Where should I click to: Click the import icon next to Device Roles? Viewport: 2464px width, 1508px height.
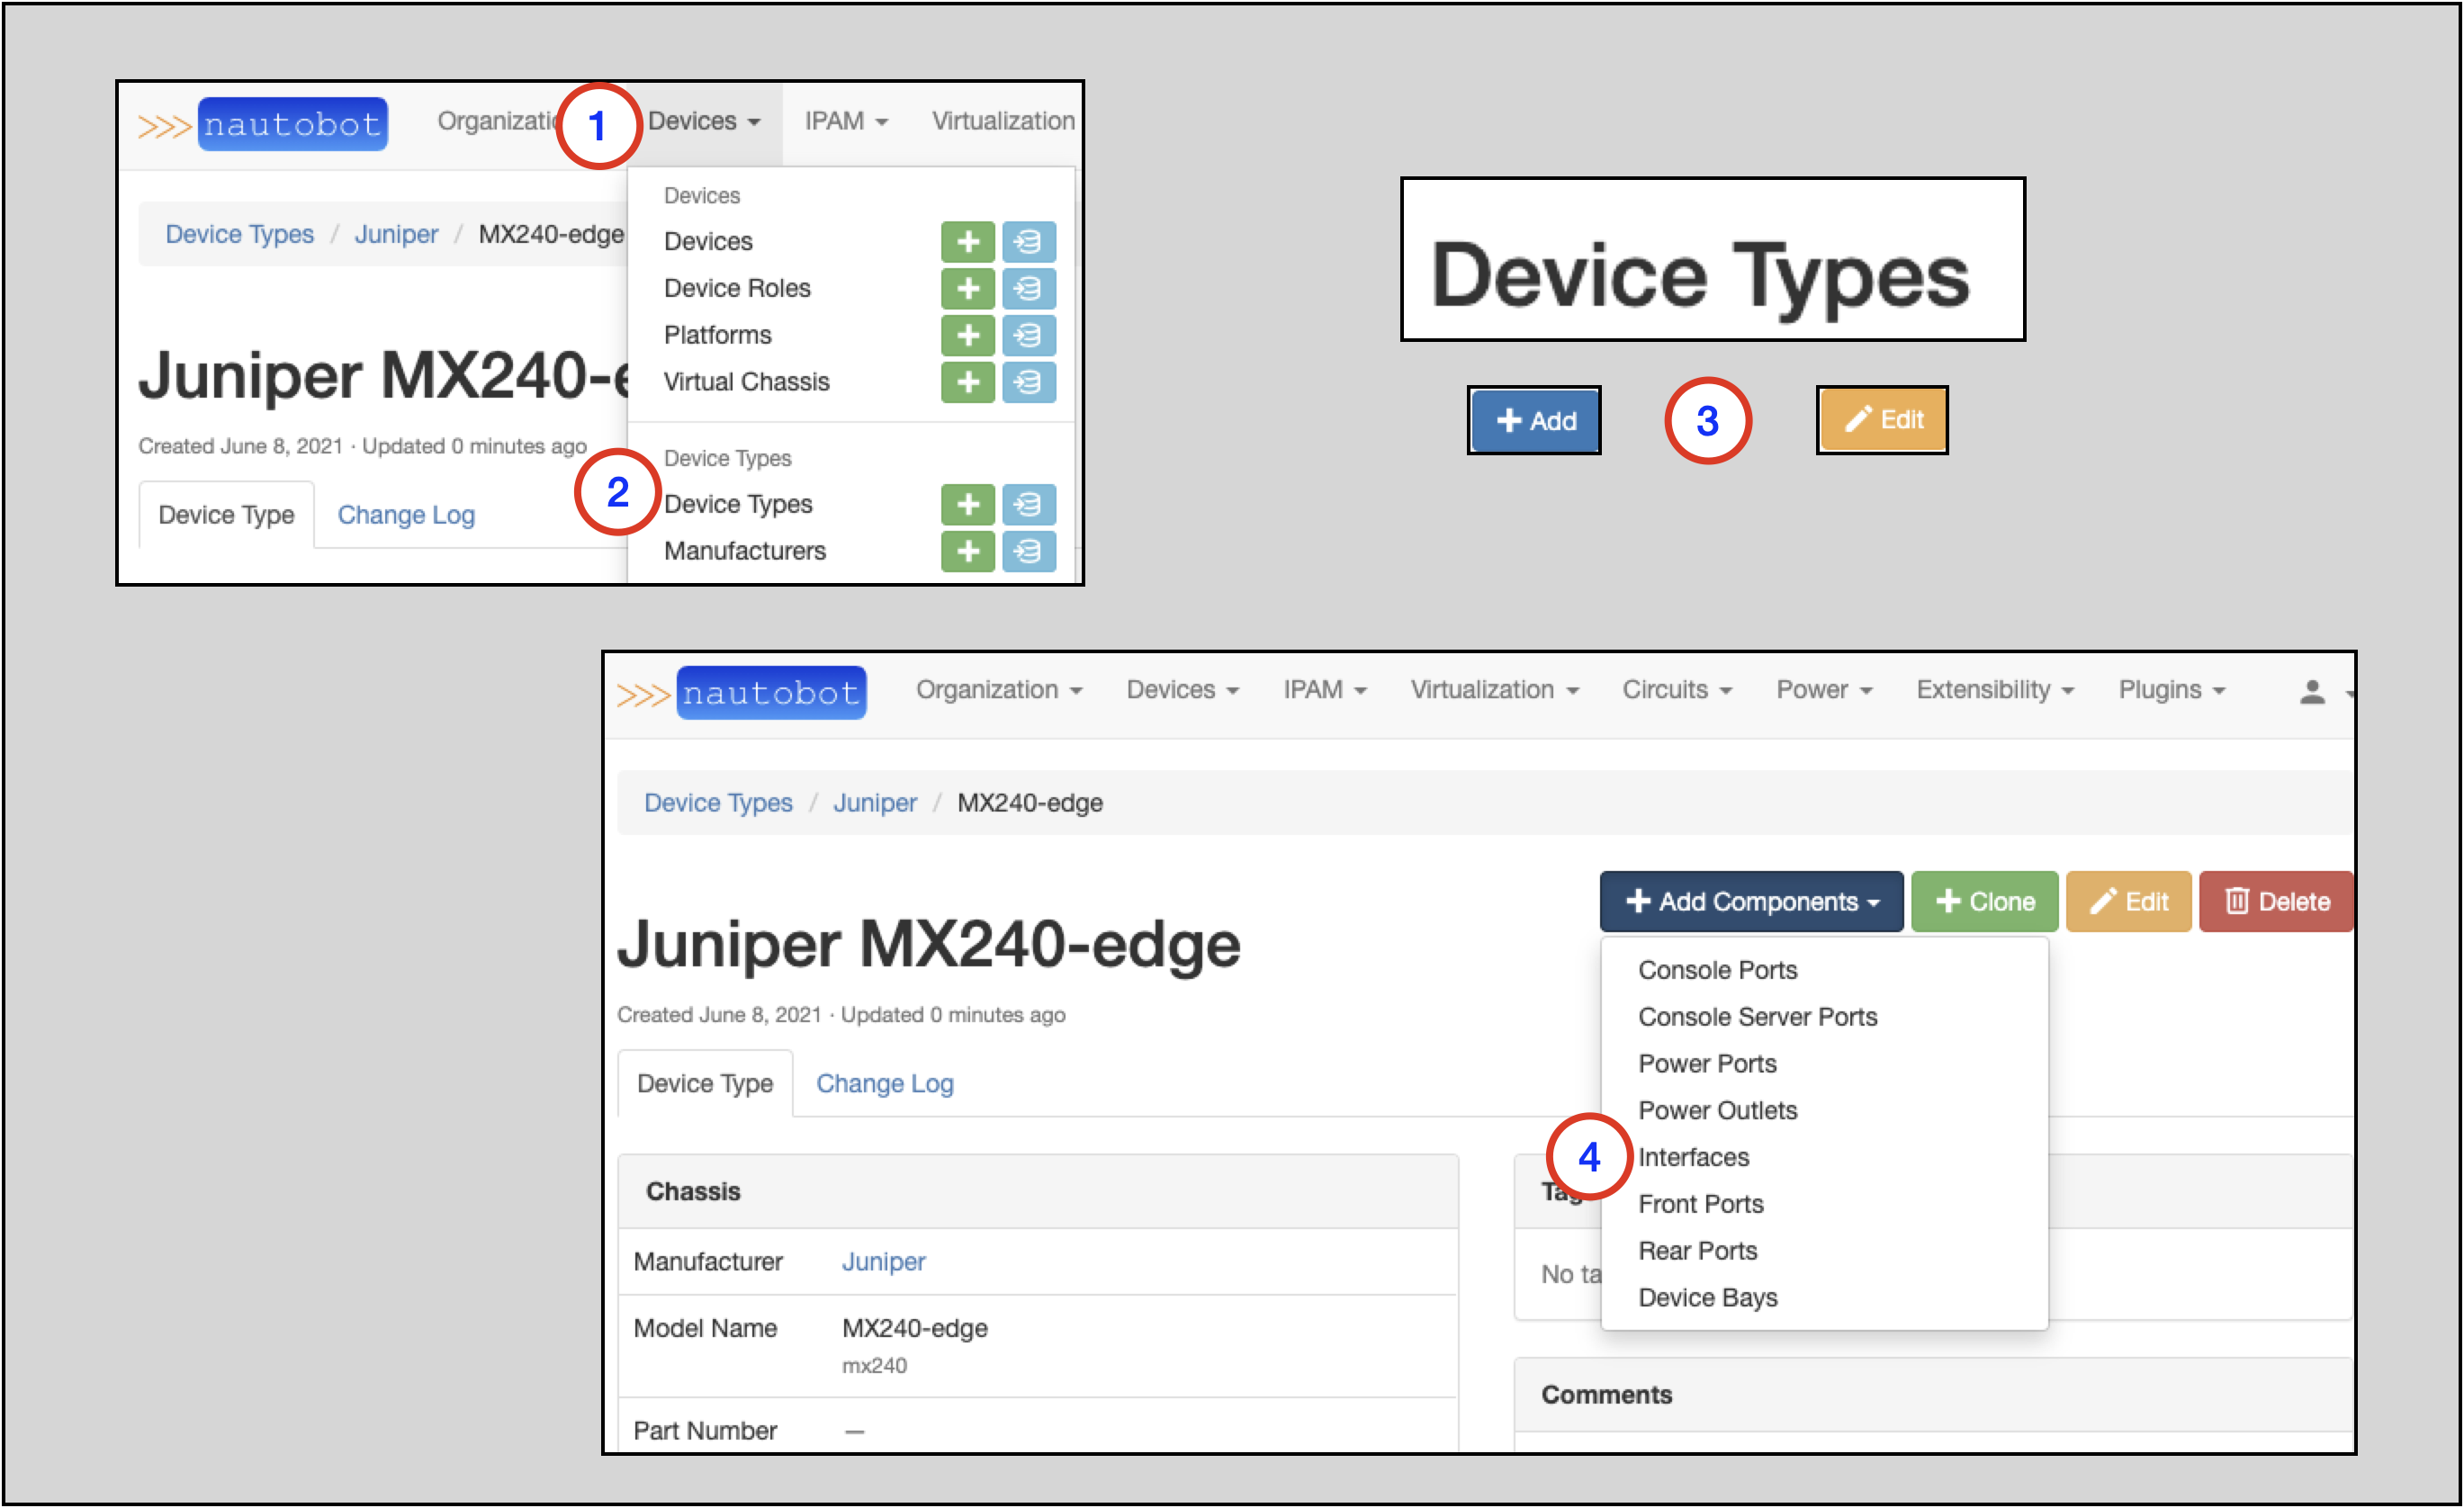[1029, 288]
